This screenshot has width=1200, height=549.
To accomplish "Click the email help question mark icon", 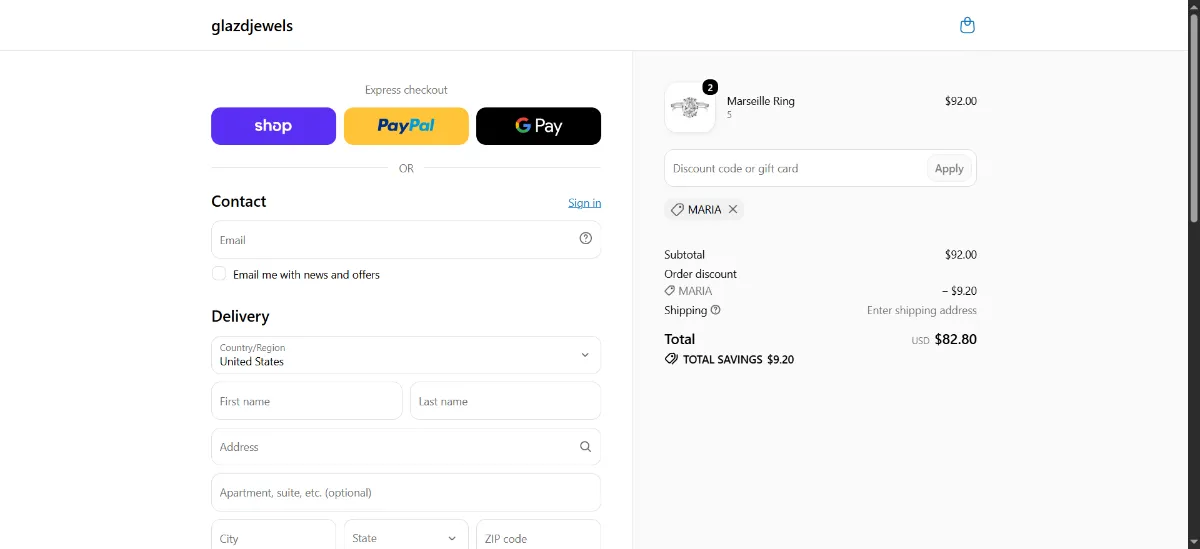I will pos(586,238).
